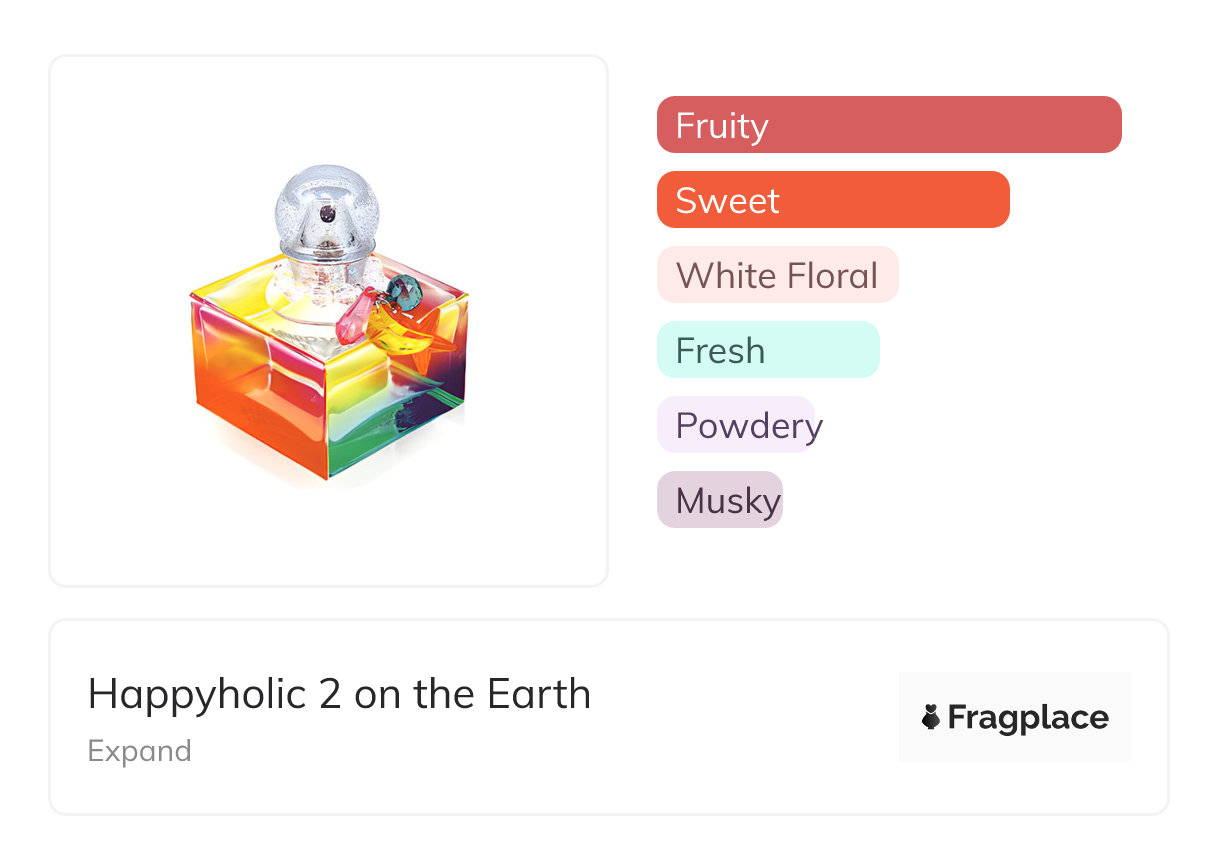Click the globe-shaped perfume bottle cap
1218x864 pixels.
(x=323, y=207)
